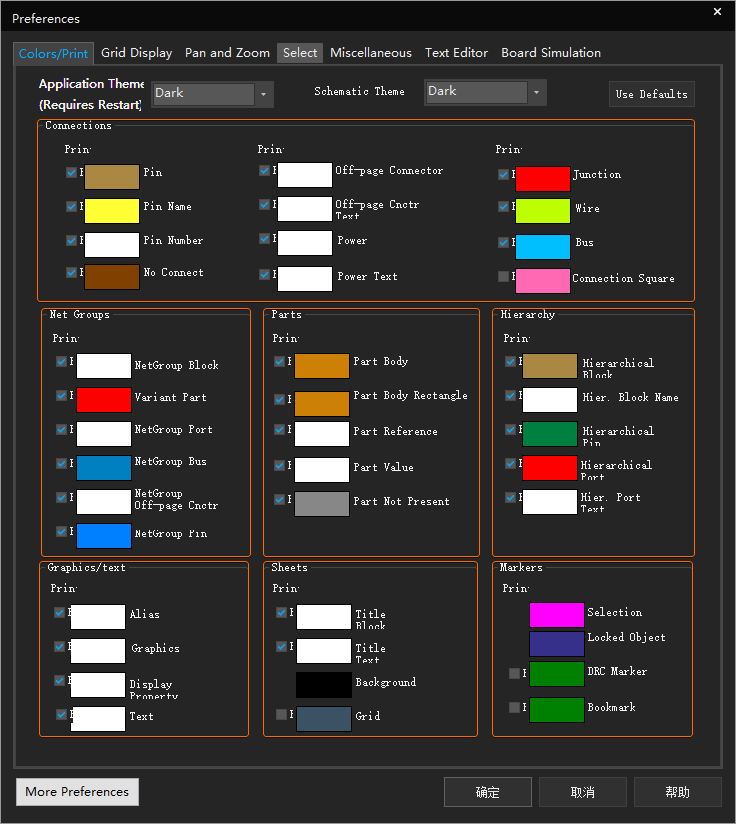Click the pink Connection Square color swatch
Image resolution: width=736 pixels, height=824 pixels.
pyautogui.click(x=542, y=280)
